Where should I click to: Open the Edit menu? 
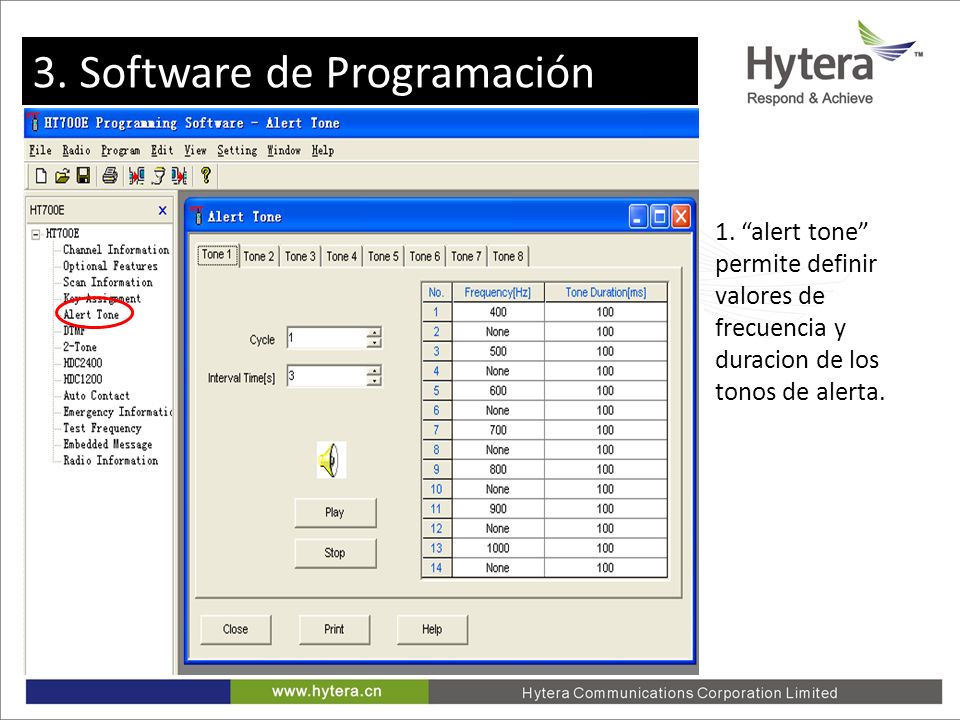pos(162,151)
